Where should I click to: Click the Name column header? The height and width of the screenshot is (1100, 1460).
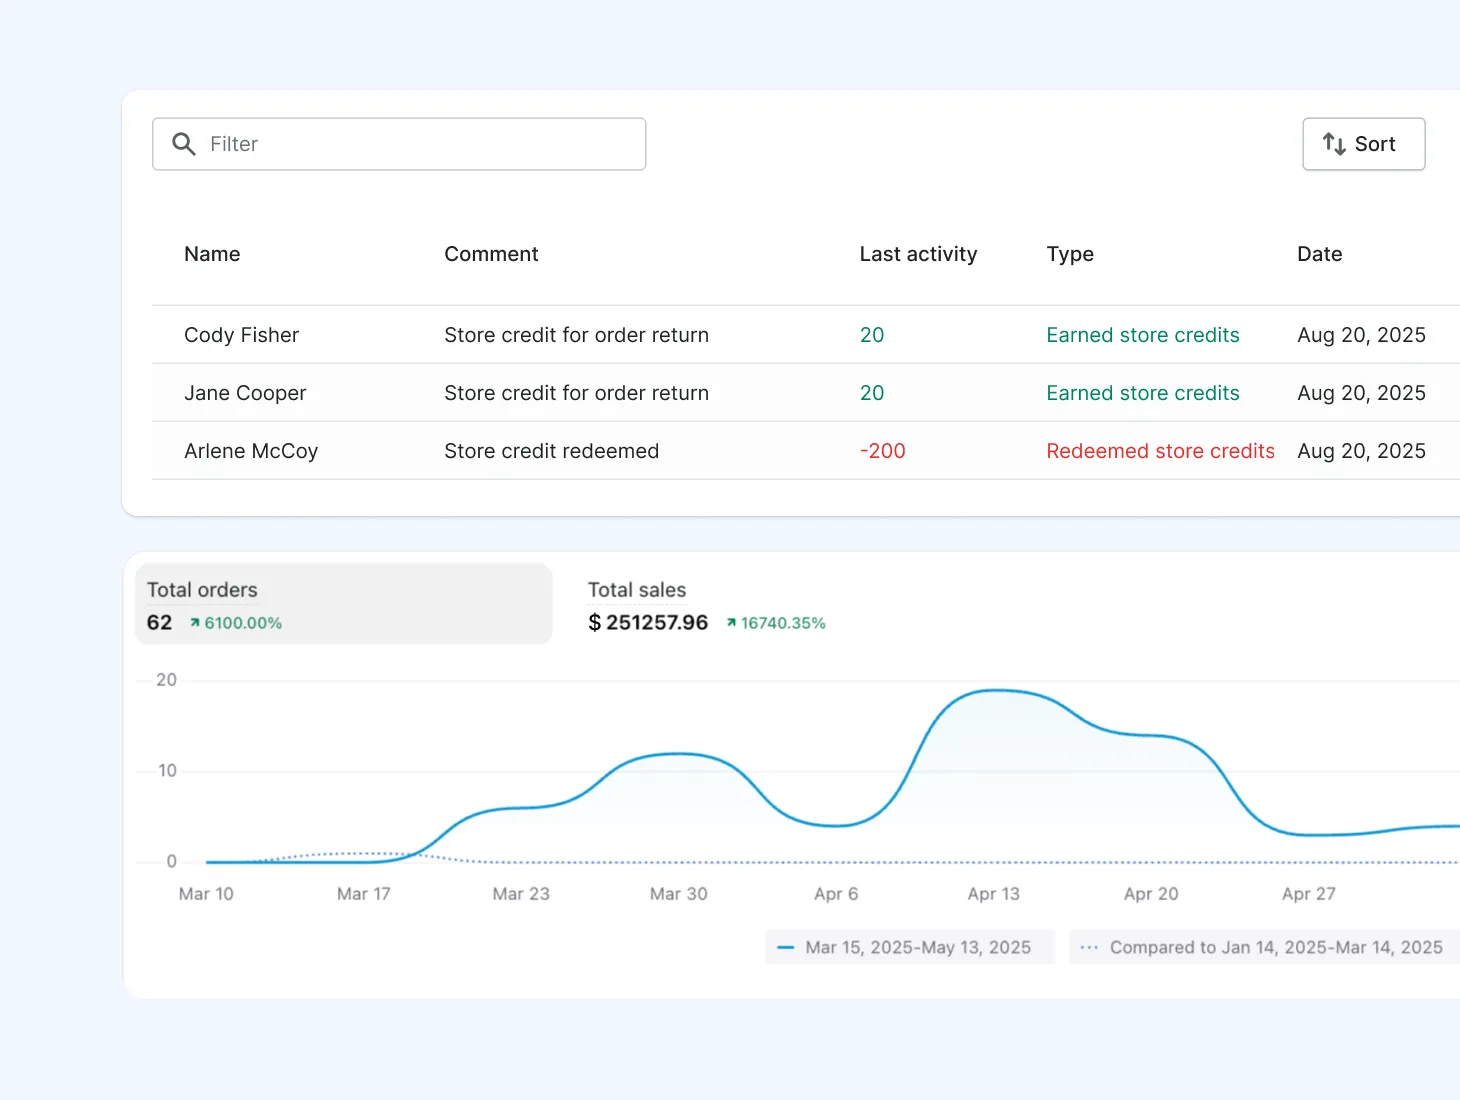pos(212,254)
